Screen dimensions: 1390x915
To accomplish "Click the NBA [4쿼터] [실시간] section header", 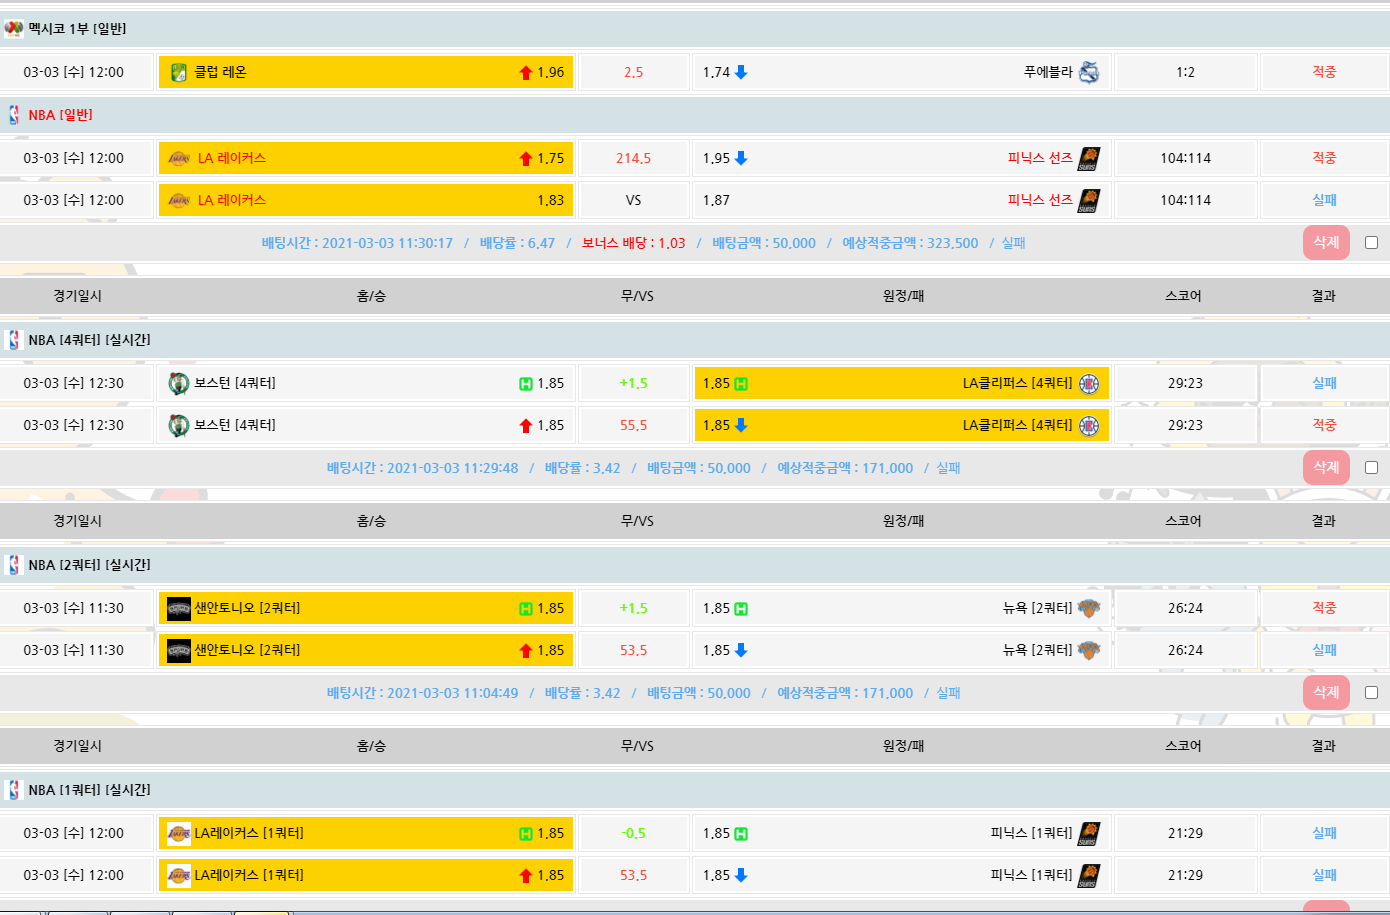I will pyautogui.click(x=89, y=340).
